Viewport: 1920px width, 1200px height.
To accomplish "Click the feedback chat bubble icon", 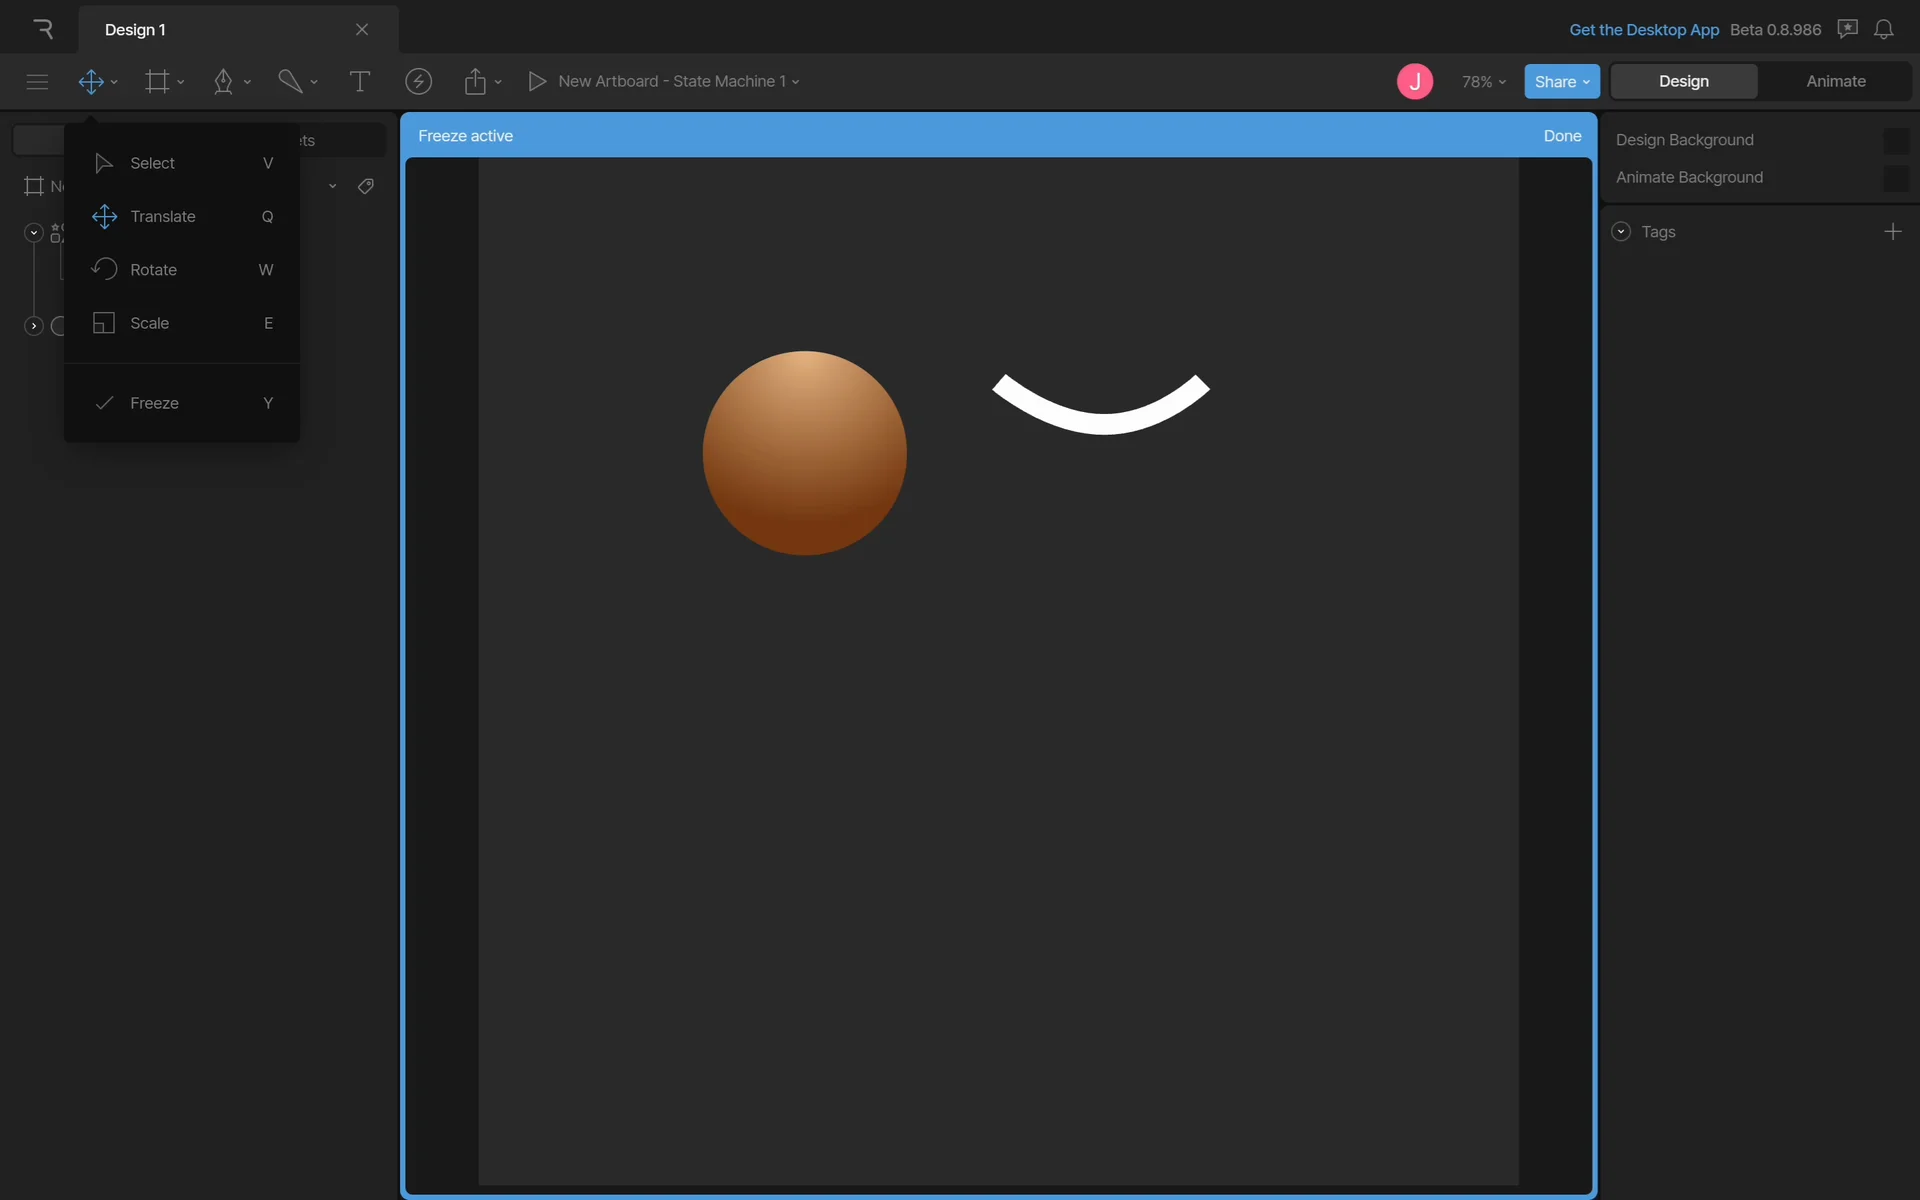I will point(1847,30).
